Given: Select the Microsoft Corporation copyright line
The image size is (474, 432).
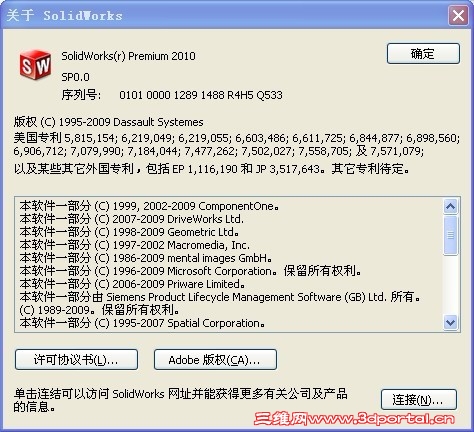Looking at the screenshot, I should click(x=190, y=271).
